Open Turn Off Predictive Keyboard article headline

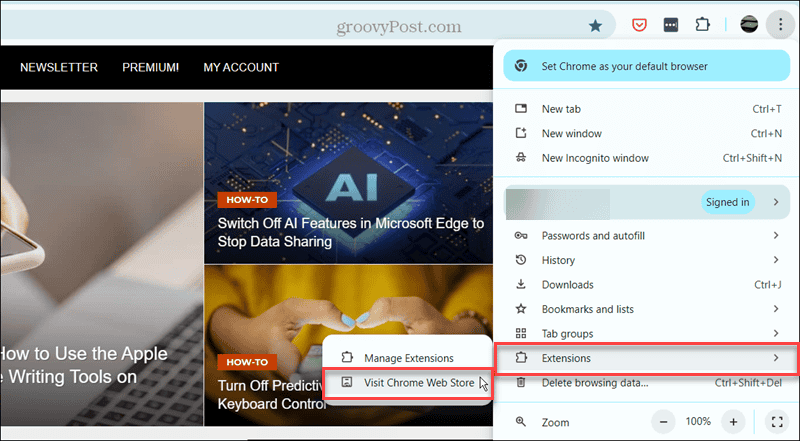coord(272,395)
